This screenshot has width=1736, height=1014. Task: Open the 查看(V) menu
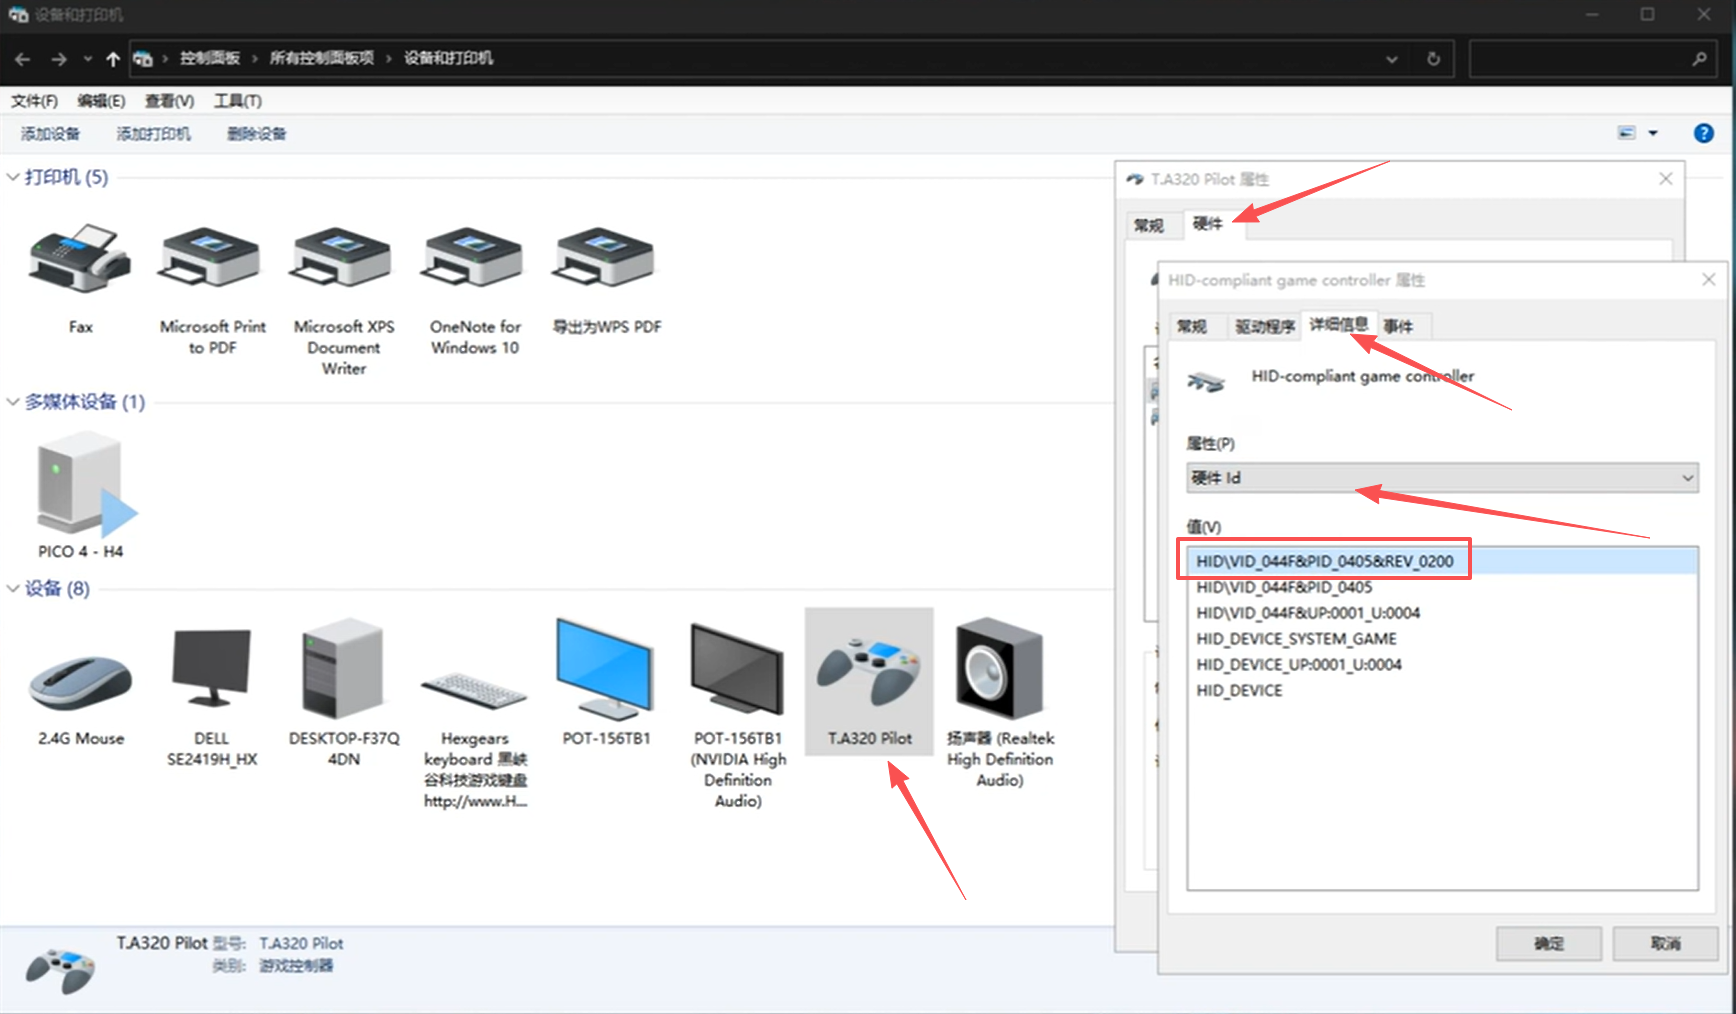[x=169, y=101]
